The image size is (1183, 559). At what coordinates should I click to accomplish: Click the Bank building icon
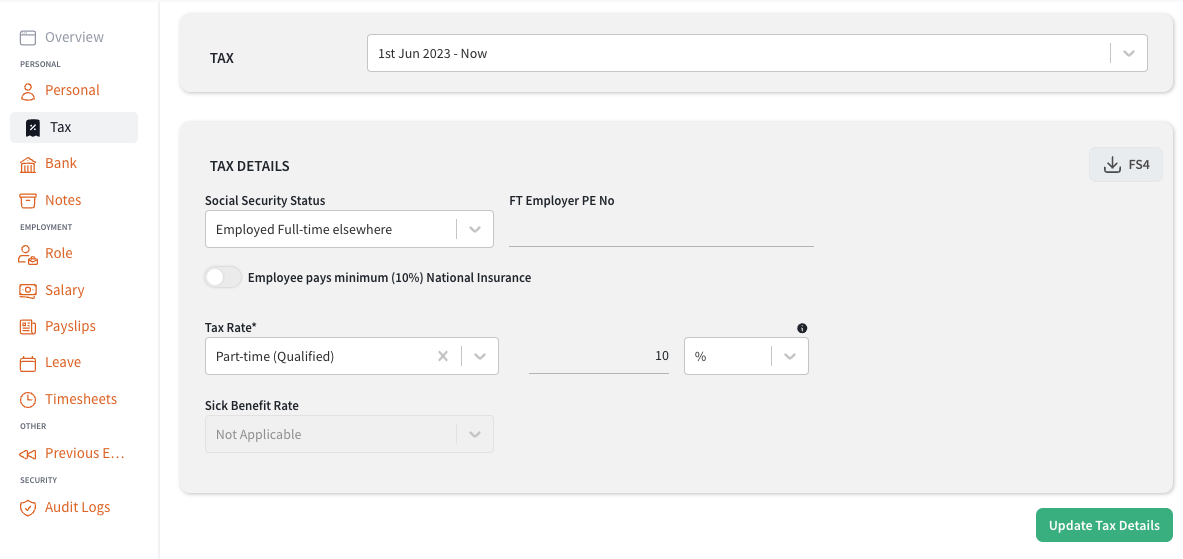pos(28,164)
